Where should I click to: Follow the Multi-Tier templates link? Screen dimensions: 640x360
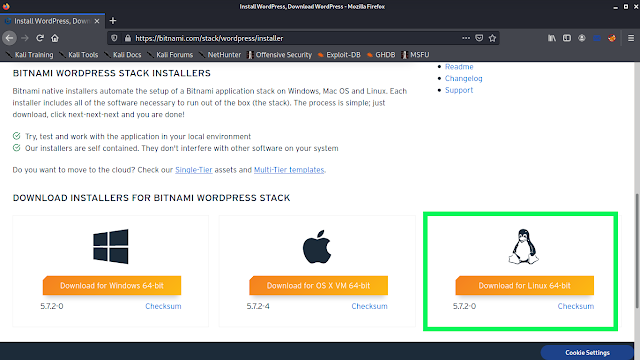pos(289,170)
